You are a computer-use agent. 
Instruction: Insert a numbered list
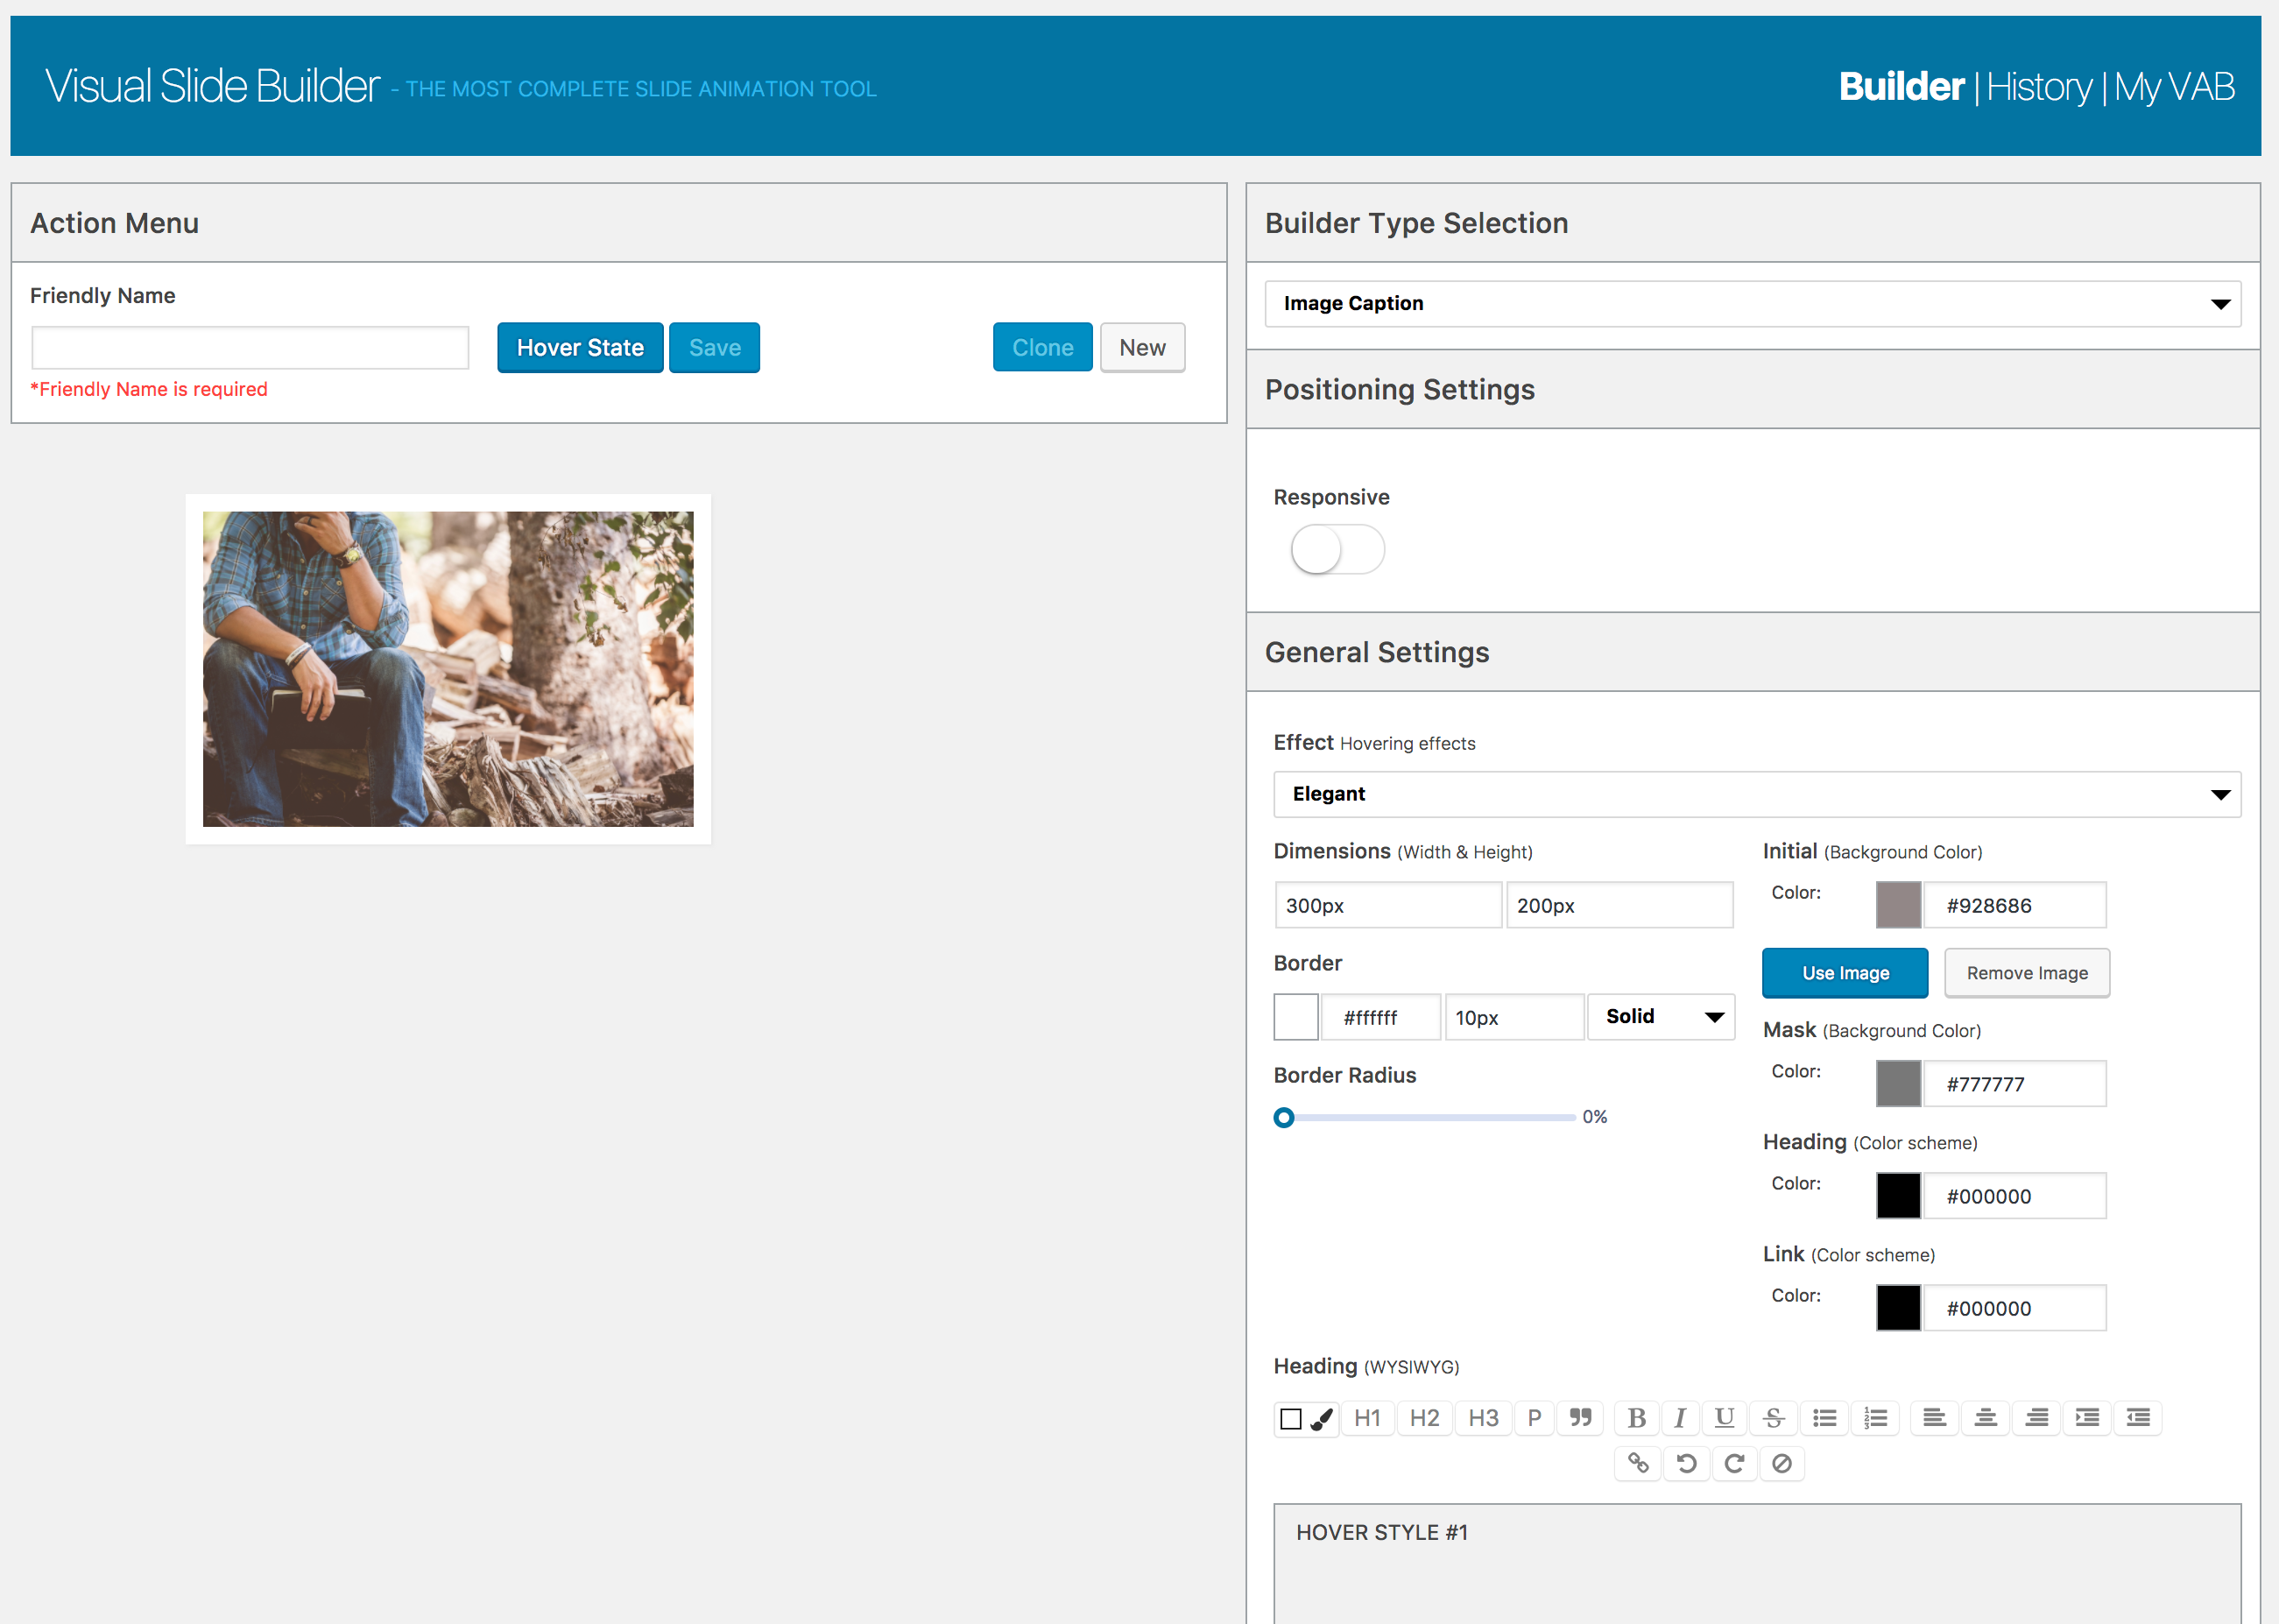pos(1876,1418)
